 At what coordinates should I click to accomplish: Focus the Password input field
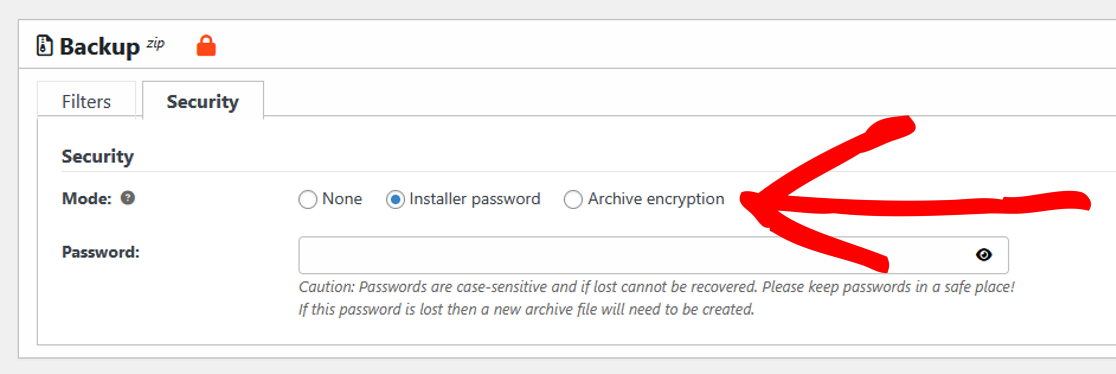[653, 255]
